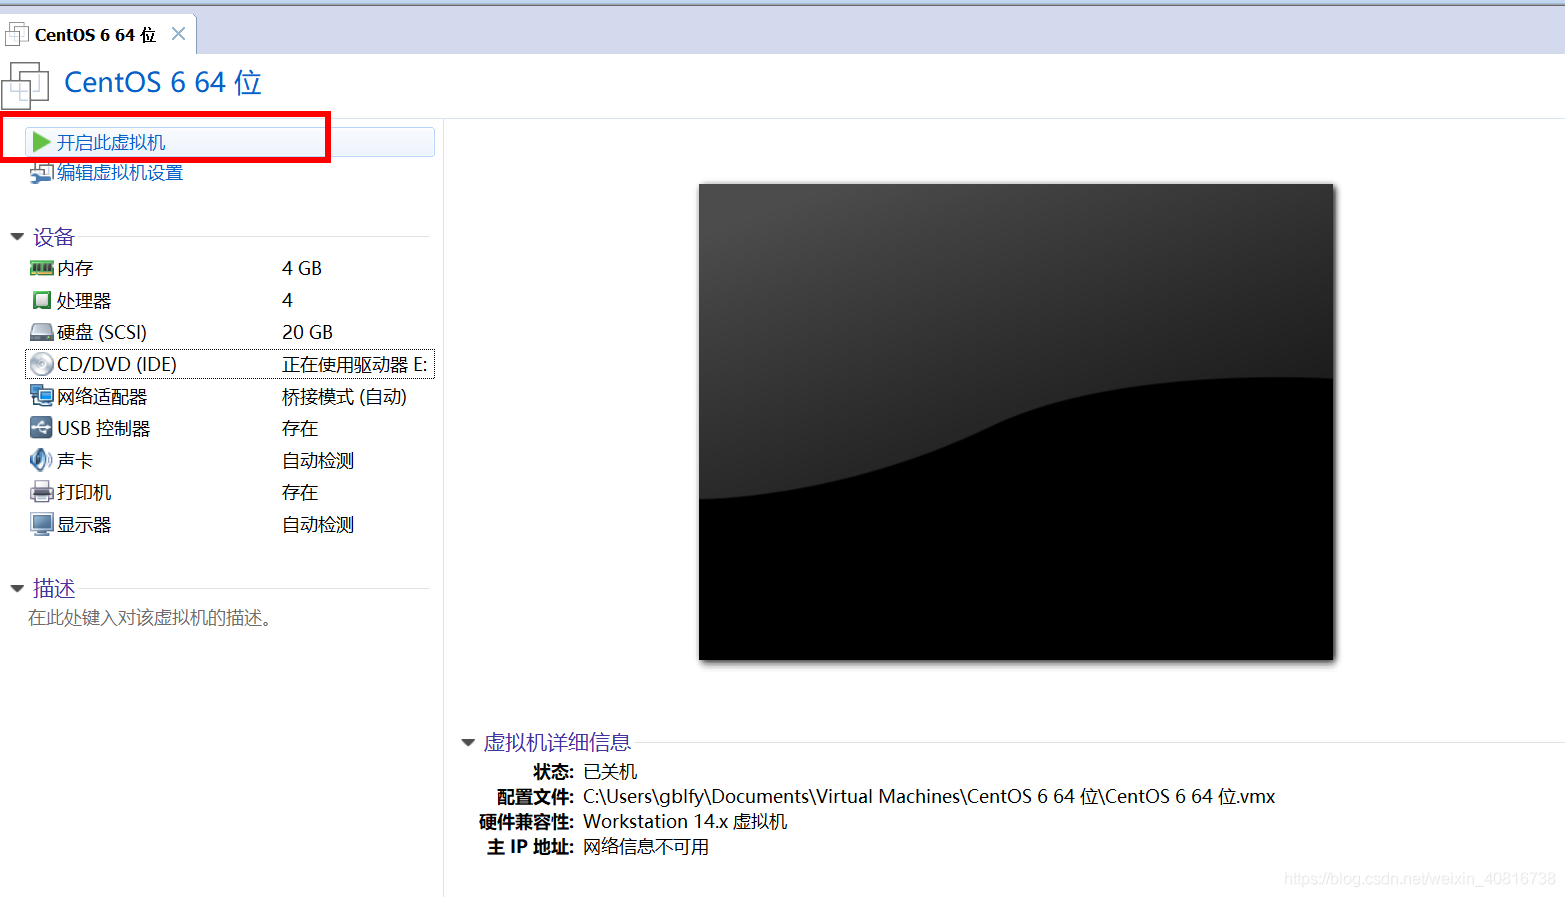Click the edit VM settings icon
The image size is (1565, 897).
pyautogui.click(x=41, y=173)
